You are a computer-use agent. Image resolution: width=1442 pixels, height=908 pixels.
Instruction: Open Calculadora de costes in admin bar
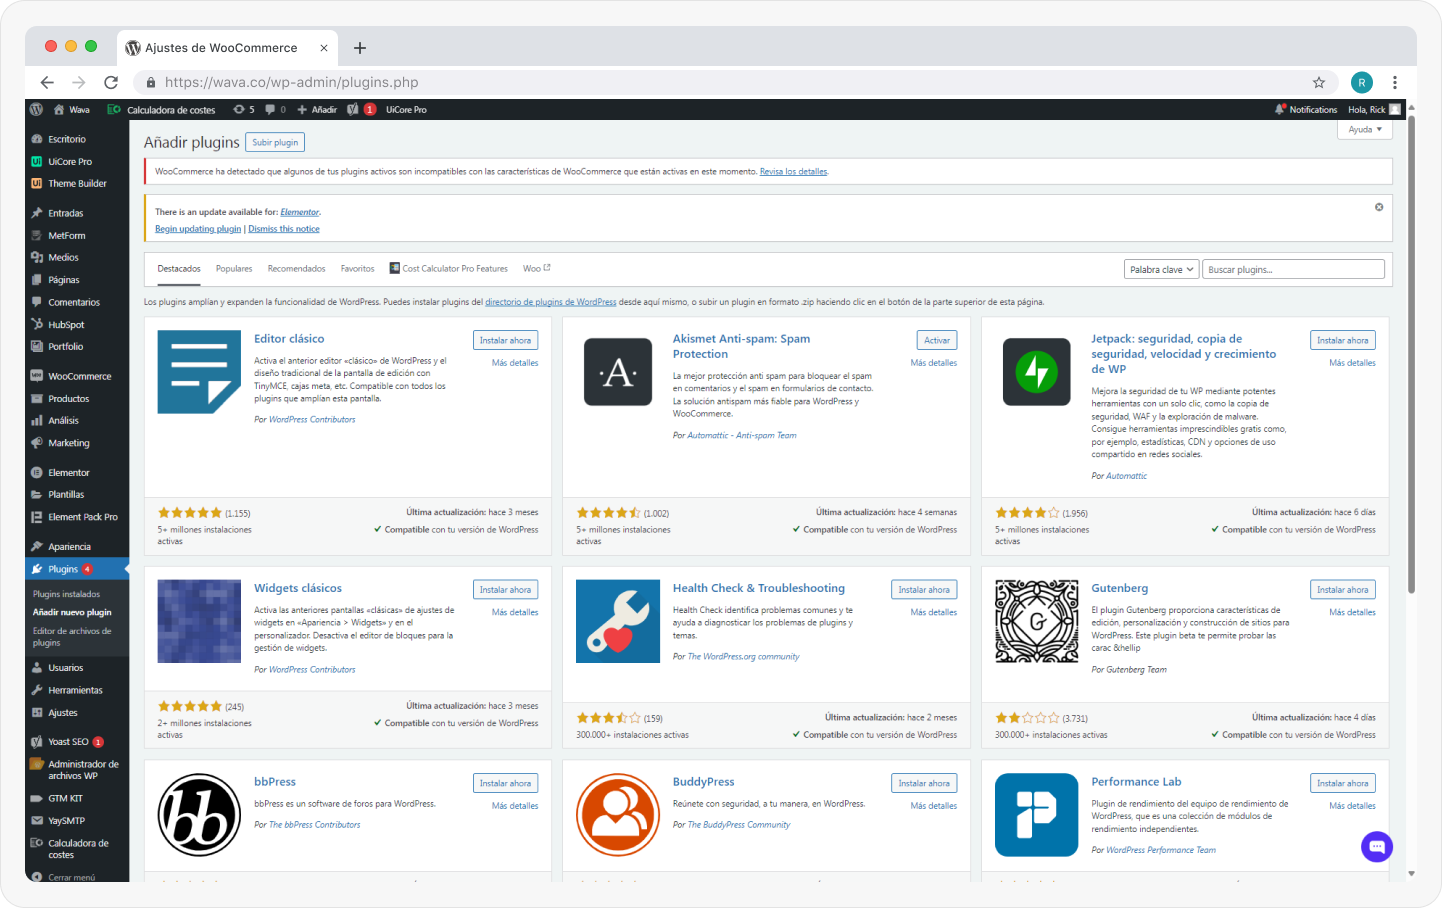(162, 109)
